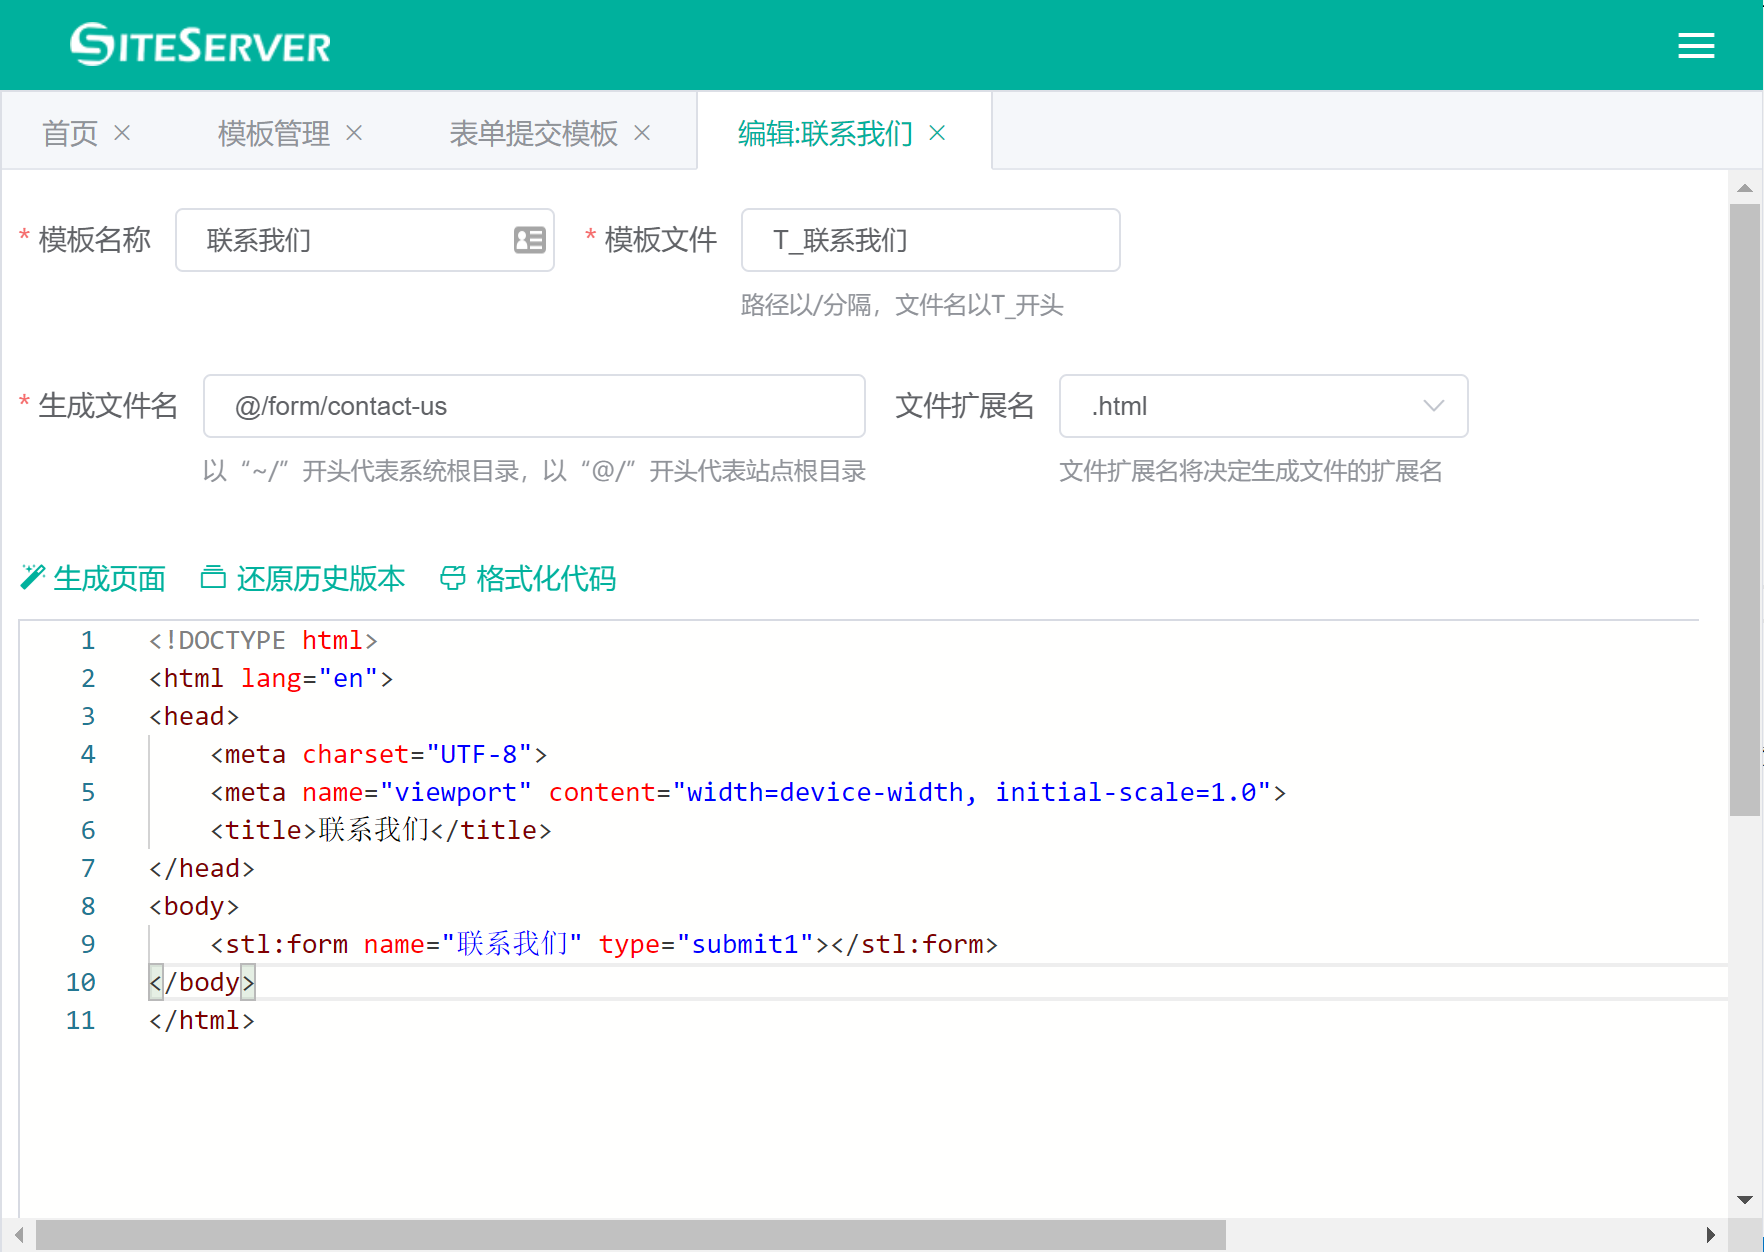Screen dimensions: 1764x1252
Task: Expand the 文件扩展名 .html dropdown
Action: coord(1263,406)
